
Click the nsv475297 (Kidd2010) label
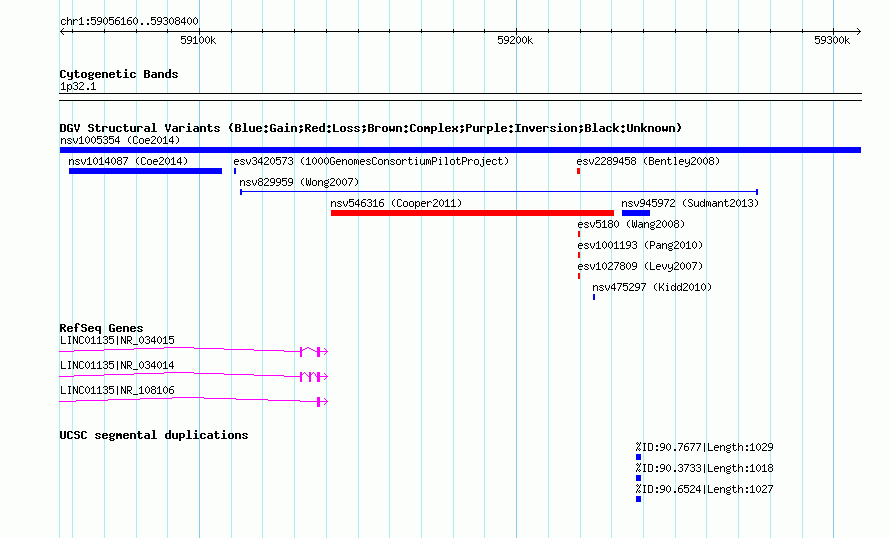click(652, 287)
